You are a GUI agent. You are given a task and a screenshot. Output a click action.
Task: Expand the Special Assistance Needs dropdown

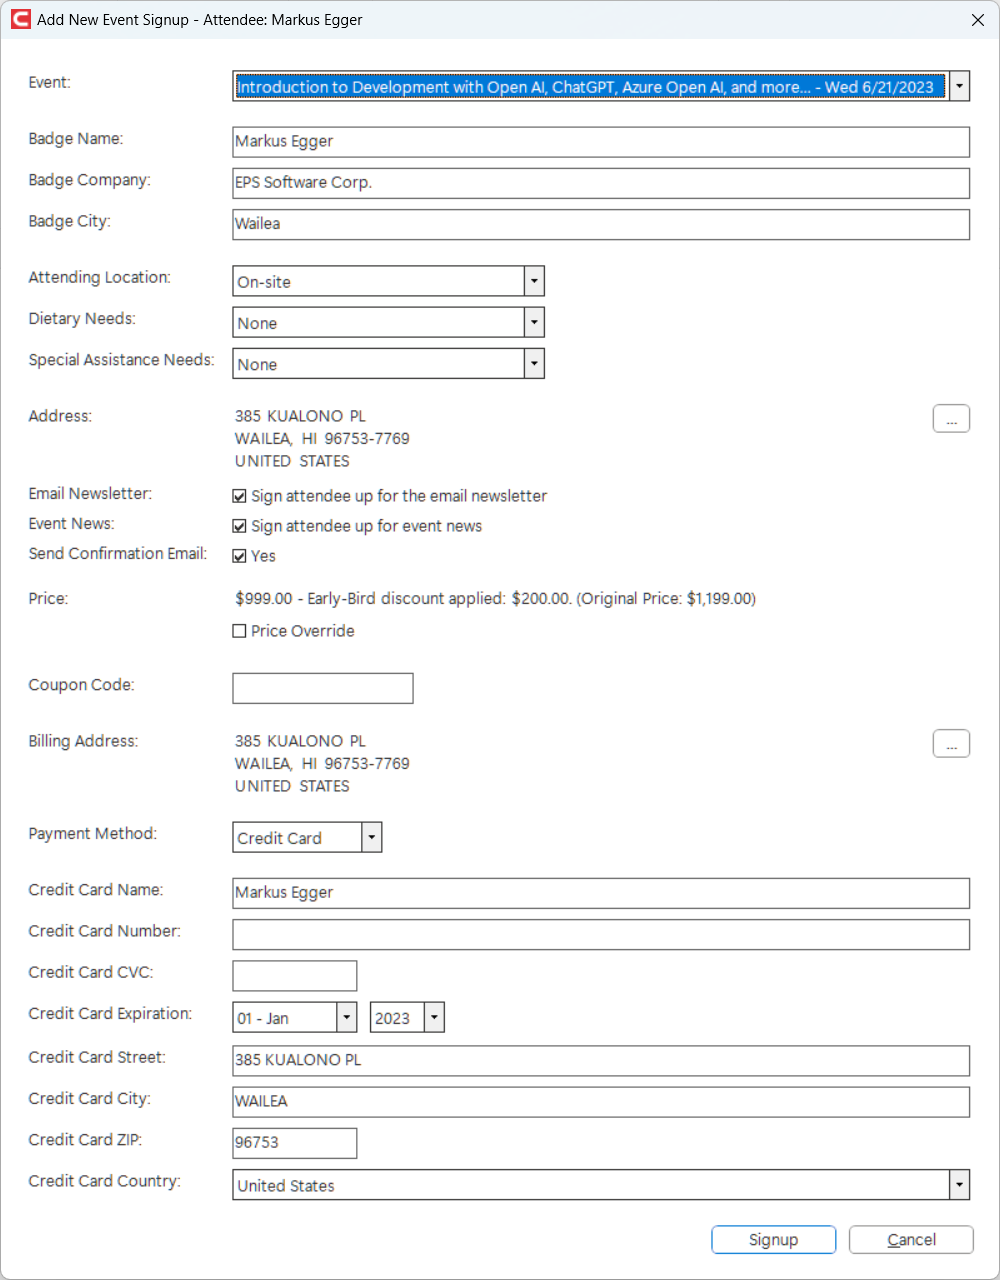click(x=534, y=363)
